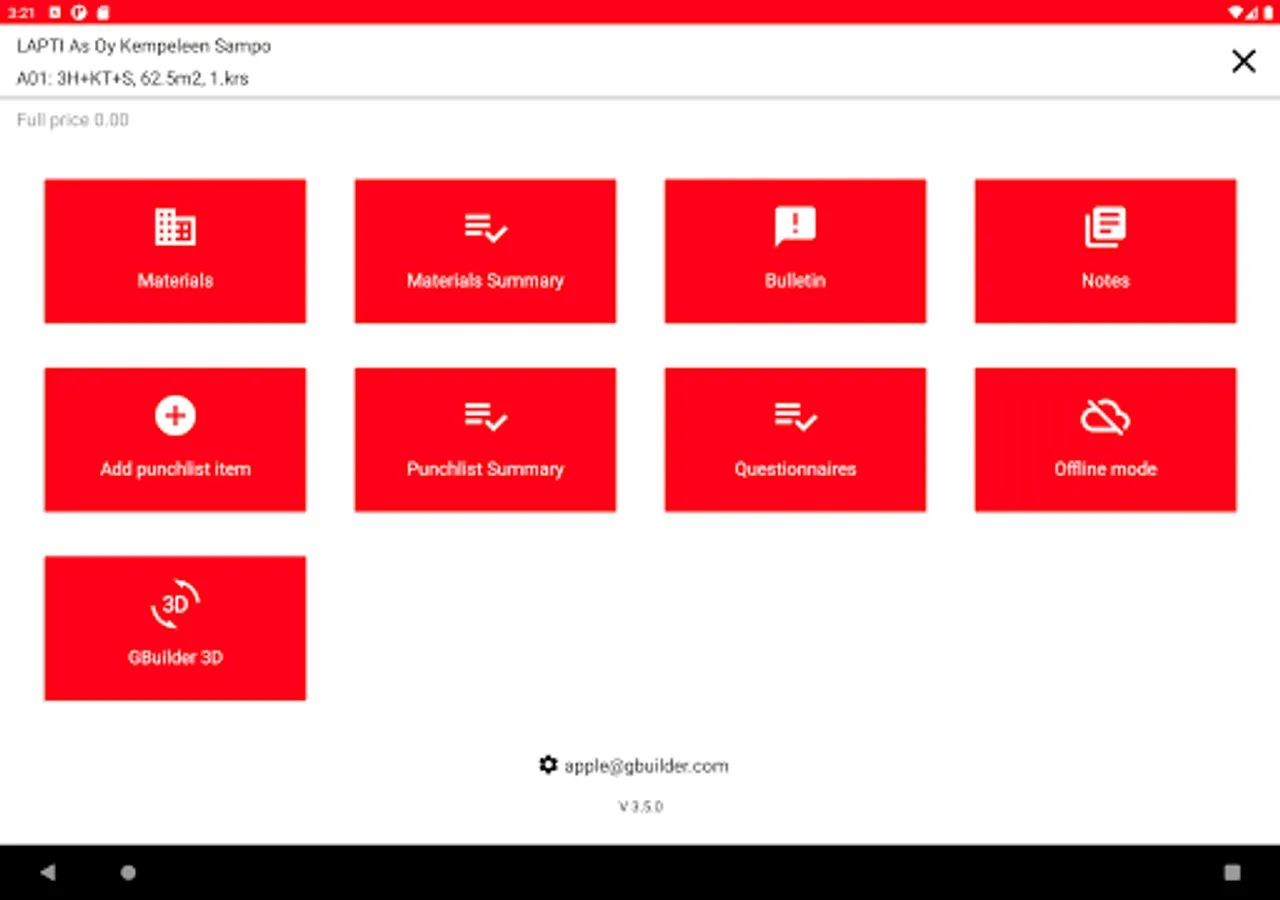Screen dimensions: 1280x900
Task: Click the Full price 0.00 label
Action: coord(73,120)
